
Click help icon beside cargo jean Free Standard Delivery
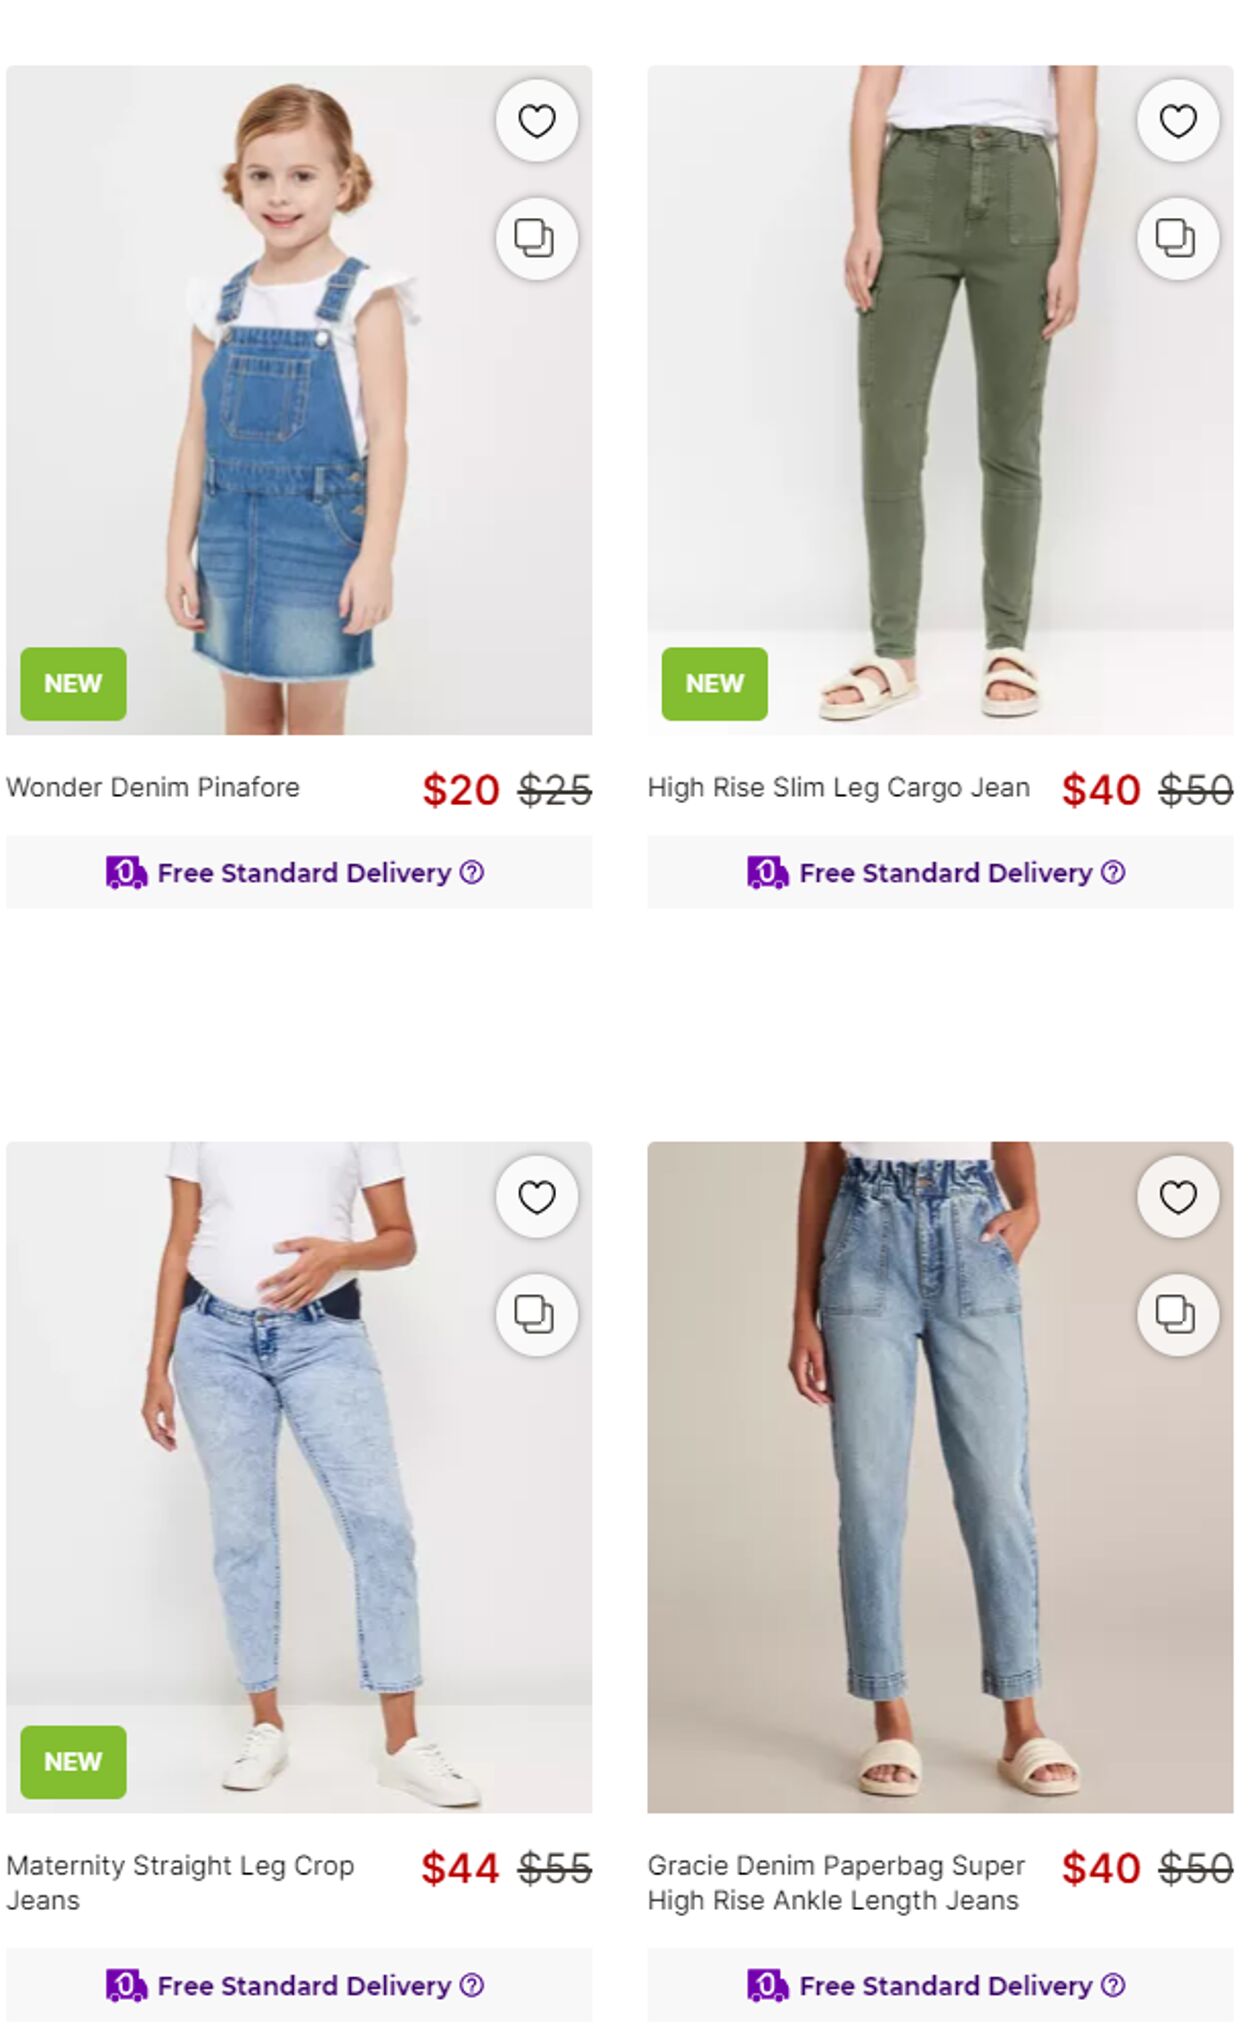(x=1113, y=872)
